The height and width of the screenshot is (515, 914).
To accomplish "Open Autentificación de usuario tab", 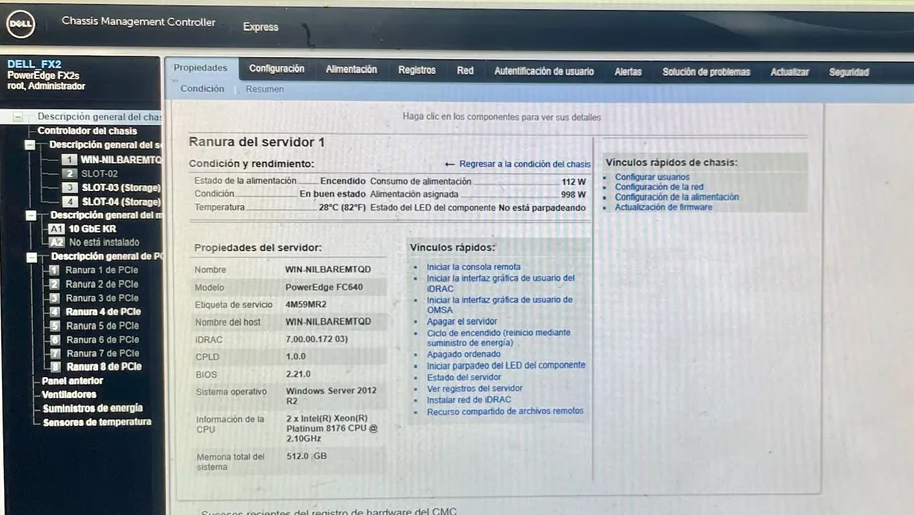I will pyautogui.click(x=544, y=71).
